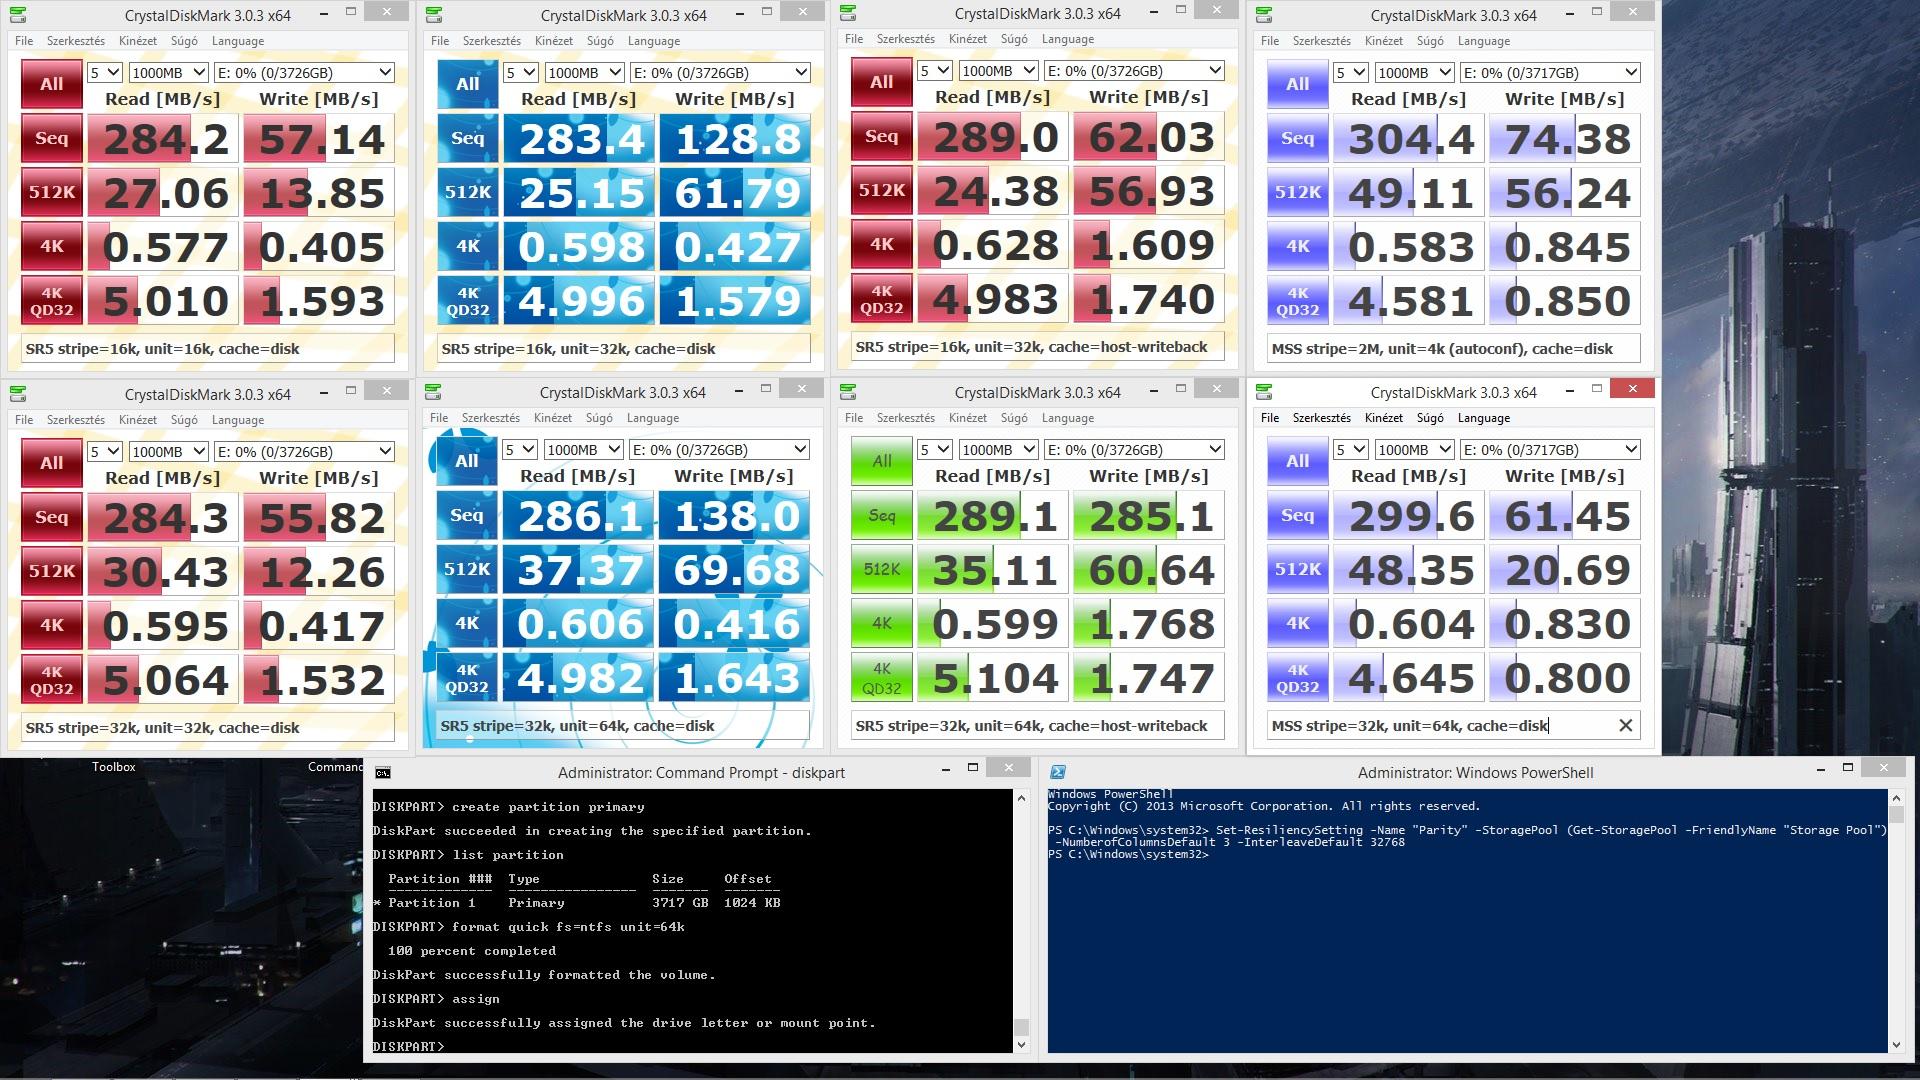1920x1080 pixels.
Task: Start the green 4K QD32 test
Action: [881, 678]
